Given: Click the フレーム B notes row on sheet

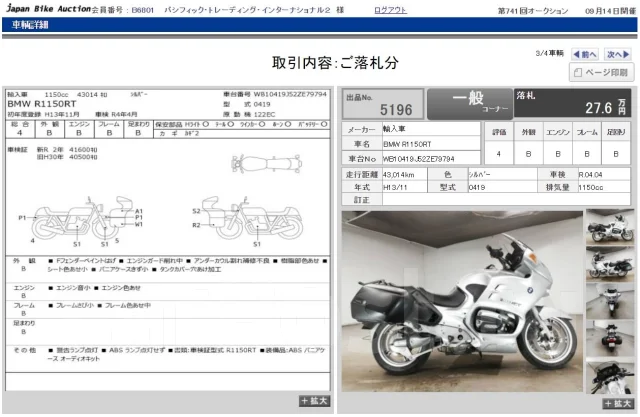Looking at the screenshot, I should [168, 309].
